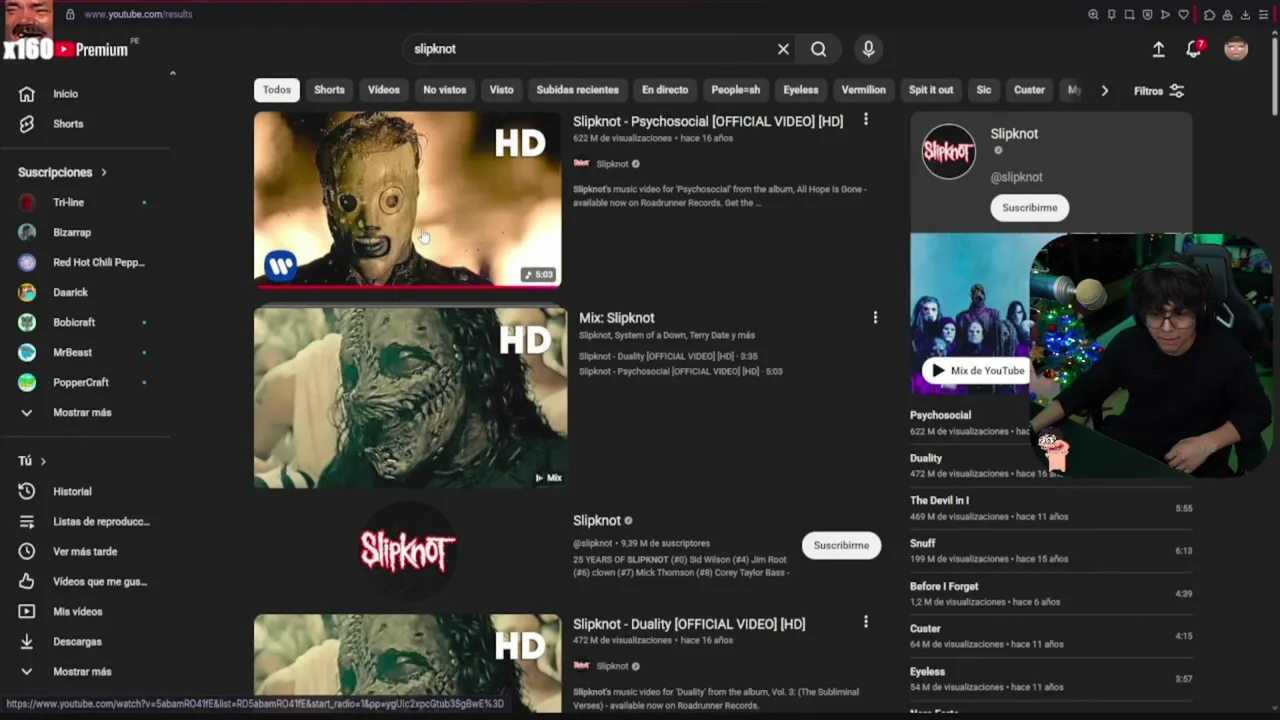Select the En directo filter chip

coord(665,90)
